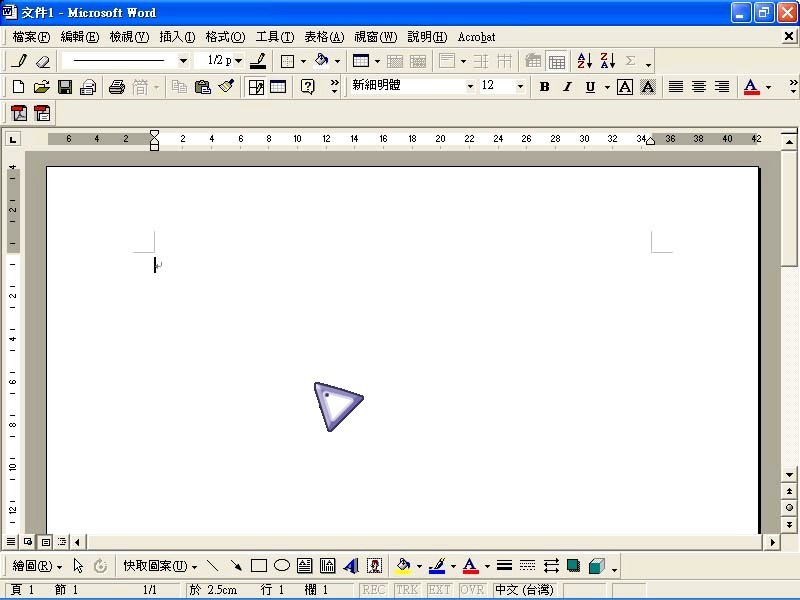Viewport: 800px width, 600px height.
Task: Open the line weight 1/2 p dropdown
Action: pos(238,61)
